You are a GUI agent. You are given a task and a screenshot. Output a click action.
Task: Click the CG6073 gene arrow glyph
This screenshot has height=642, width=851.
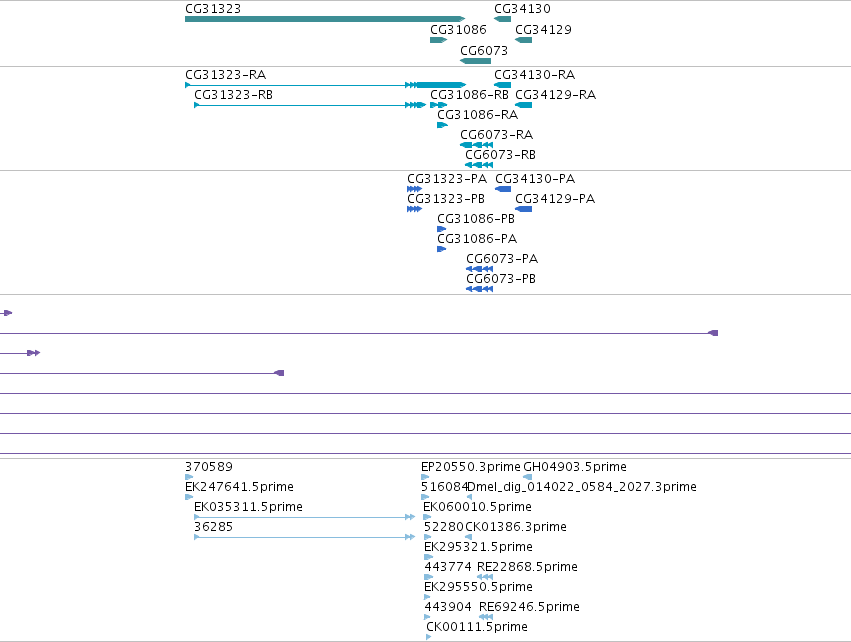(475, 61)
